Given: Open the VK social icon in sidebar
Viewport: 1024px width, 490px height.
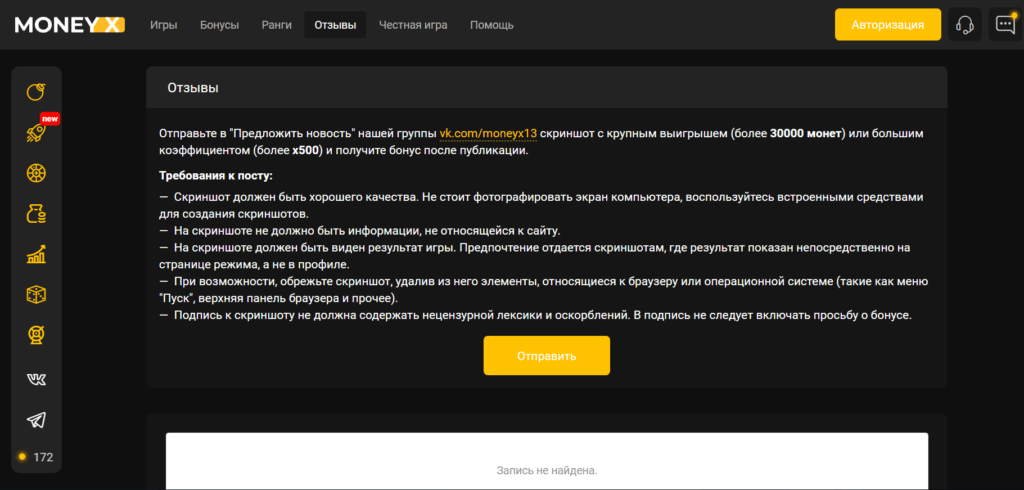Looking at the screenshot, I should point(37,379).
